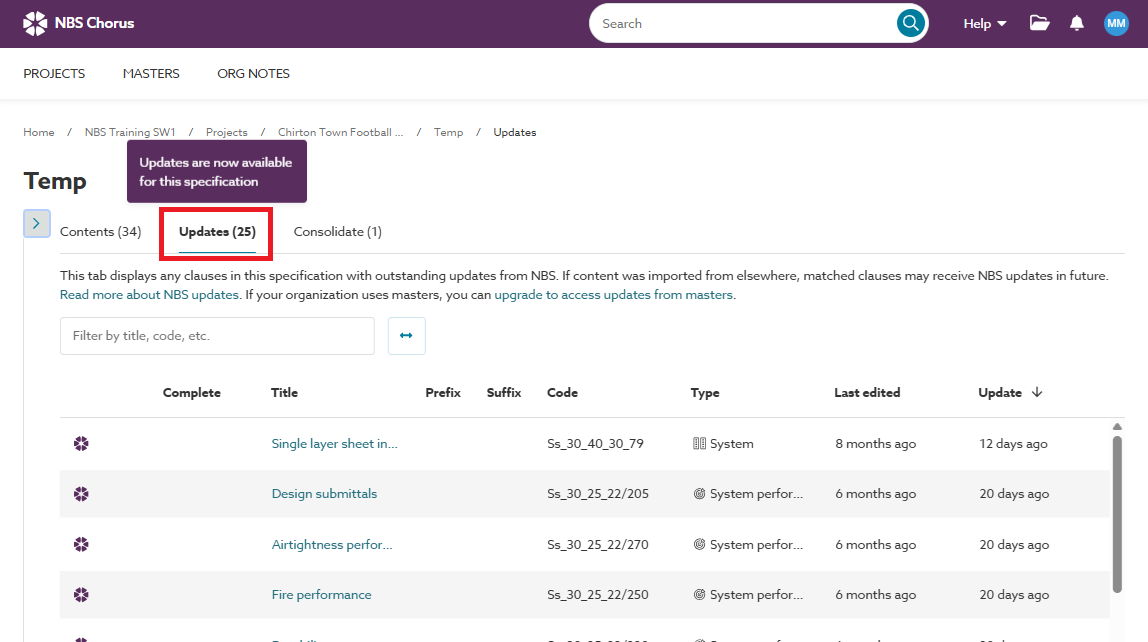Image resolution: width=1148 pixels, height=642 pixels.
Task: Expand the left side panel chevron
Action: [36, 223]
